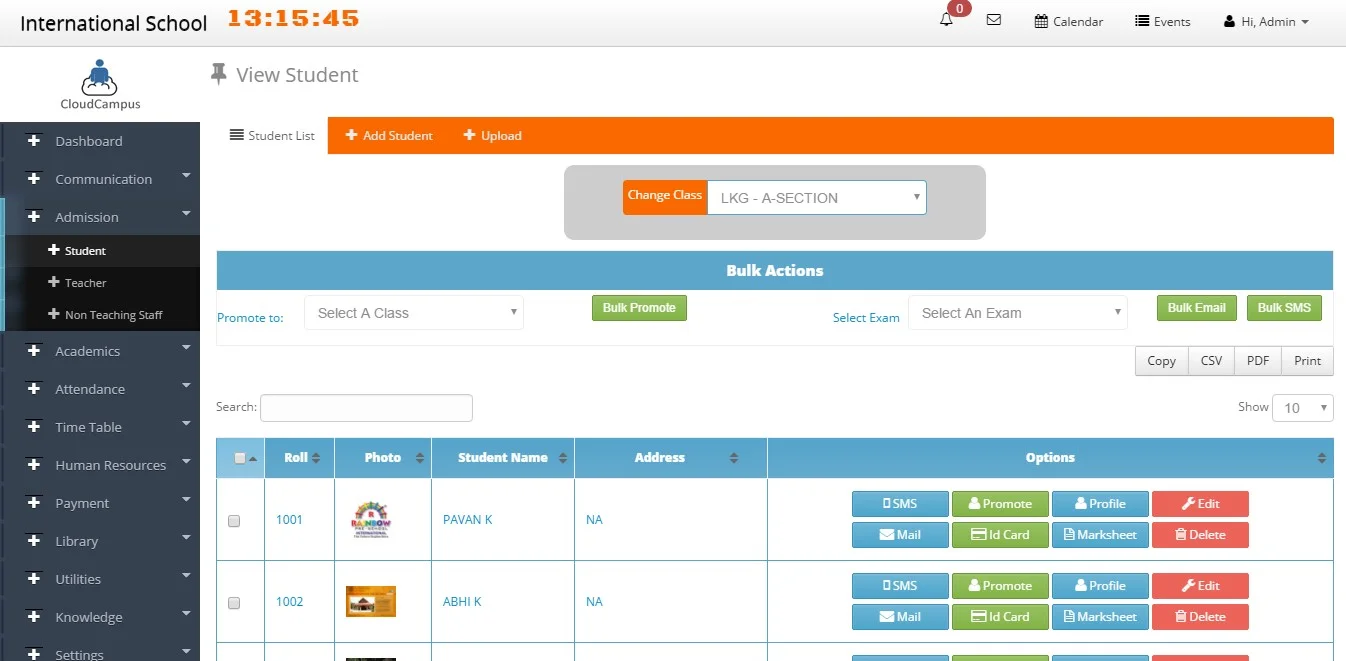Image resolution: width=1346 pixels, height=661 pixels.
Task: Open the Show entries count dropdown
Action: (1303, 407)
